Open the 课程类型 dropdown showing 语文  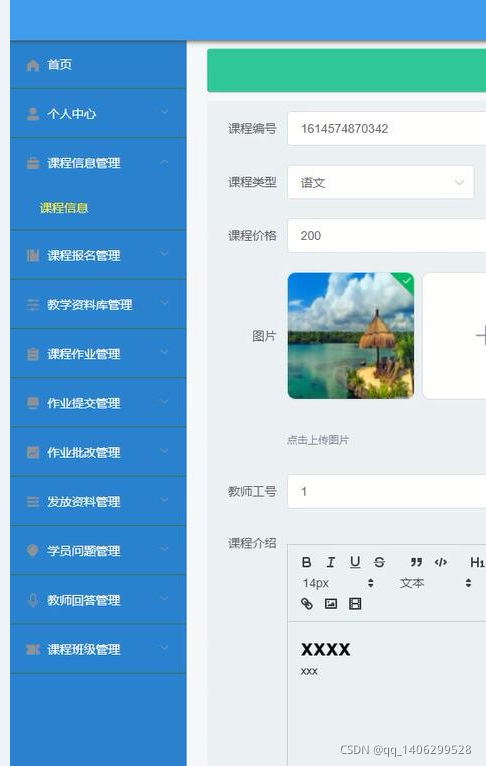tap(380, 182)
